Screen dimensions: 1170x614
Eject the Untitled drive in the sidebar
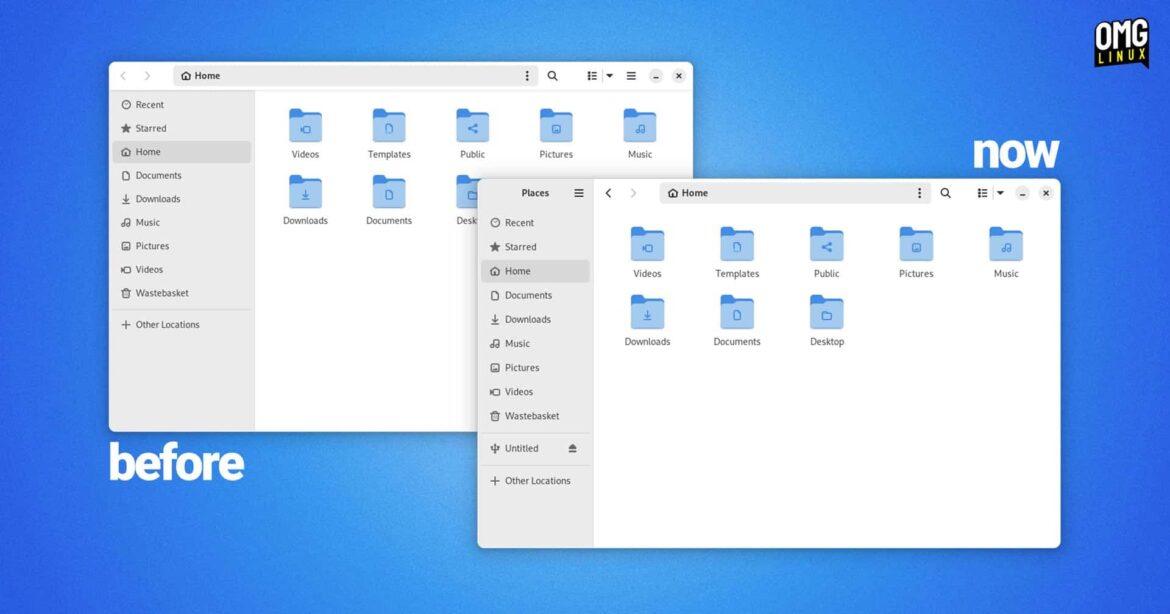point(572,449)
